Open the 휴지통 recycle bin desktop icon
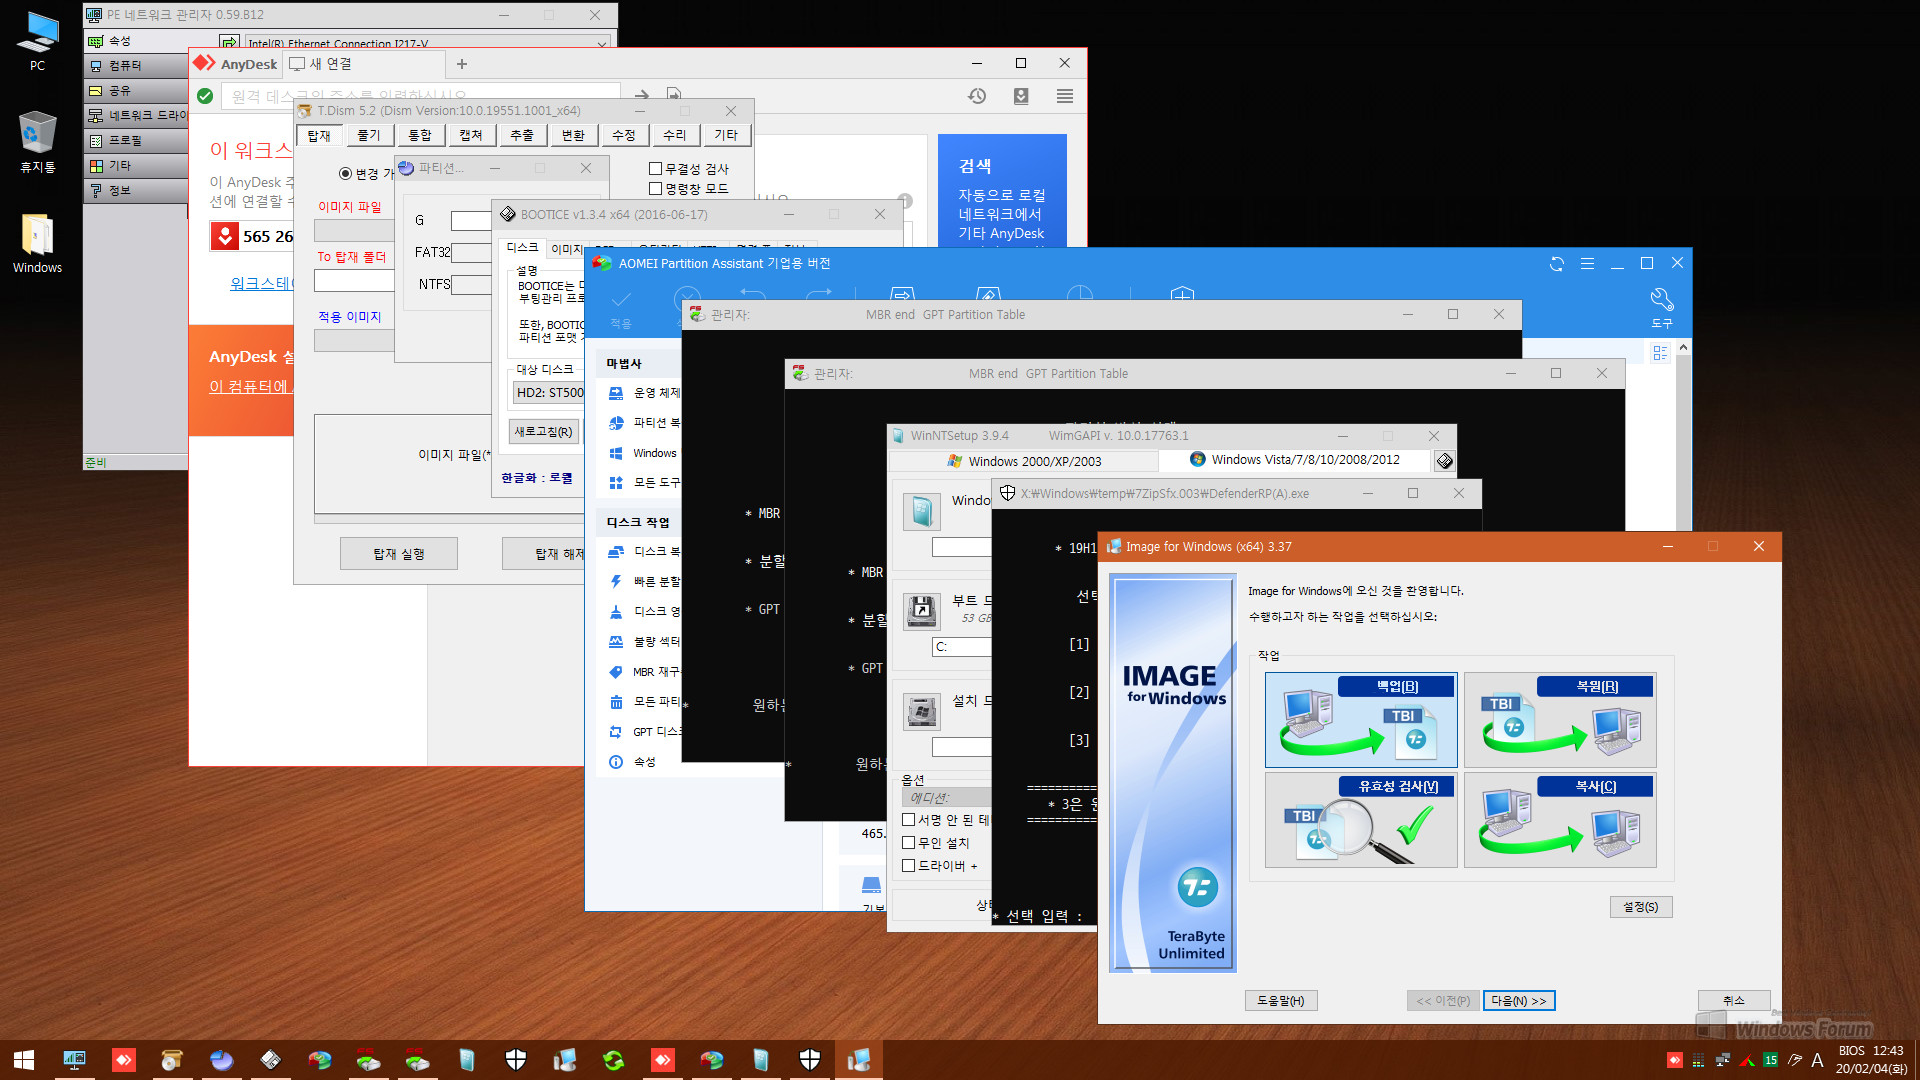 [x=37, y=141]
